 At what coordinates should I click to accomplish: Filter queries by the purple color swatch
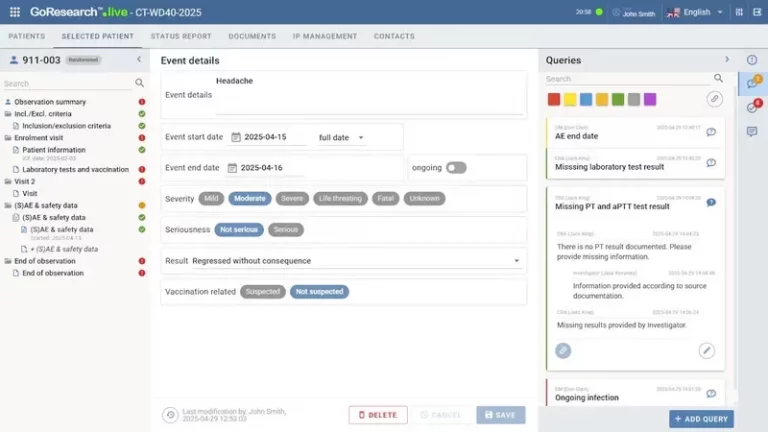(x=650, y=99)
